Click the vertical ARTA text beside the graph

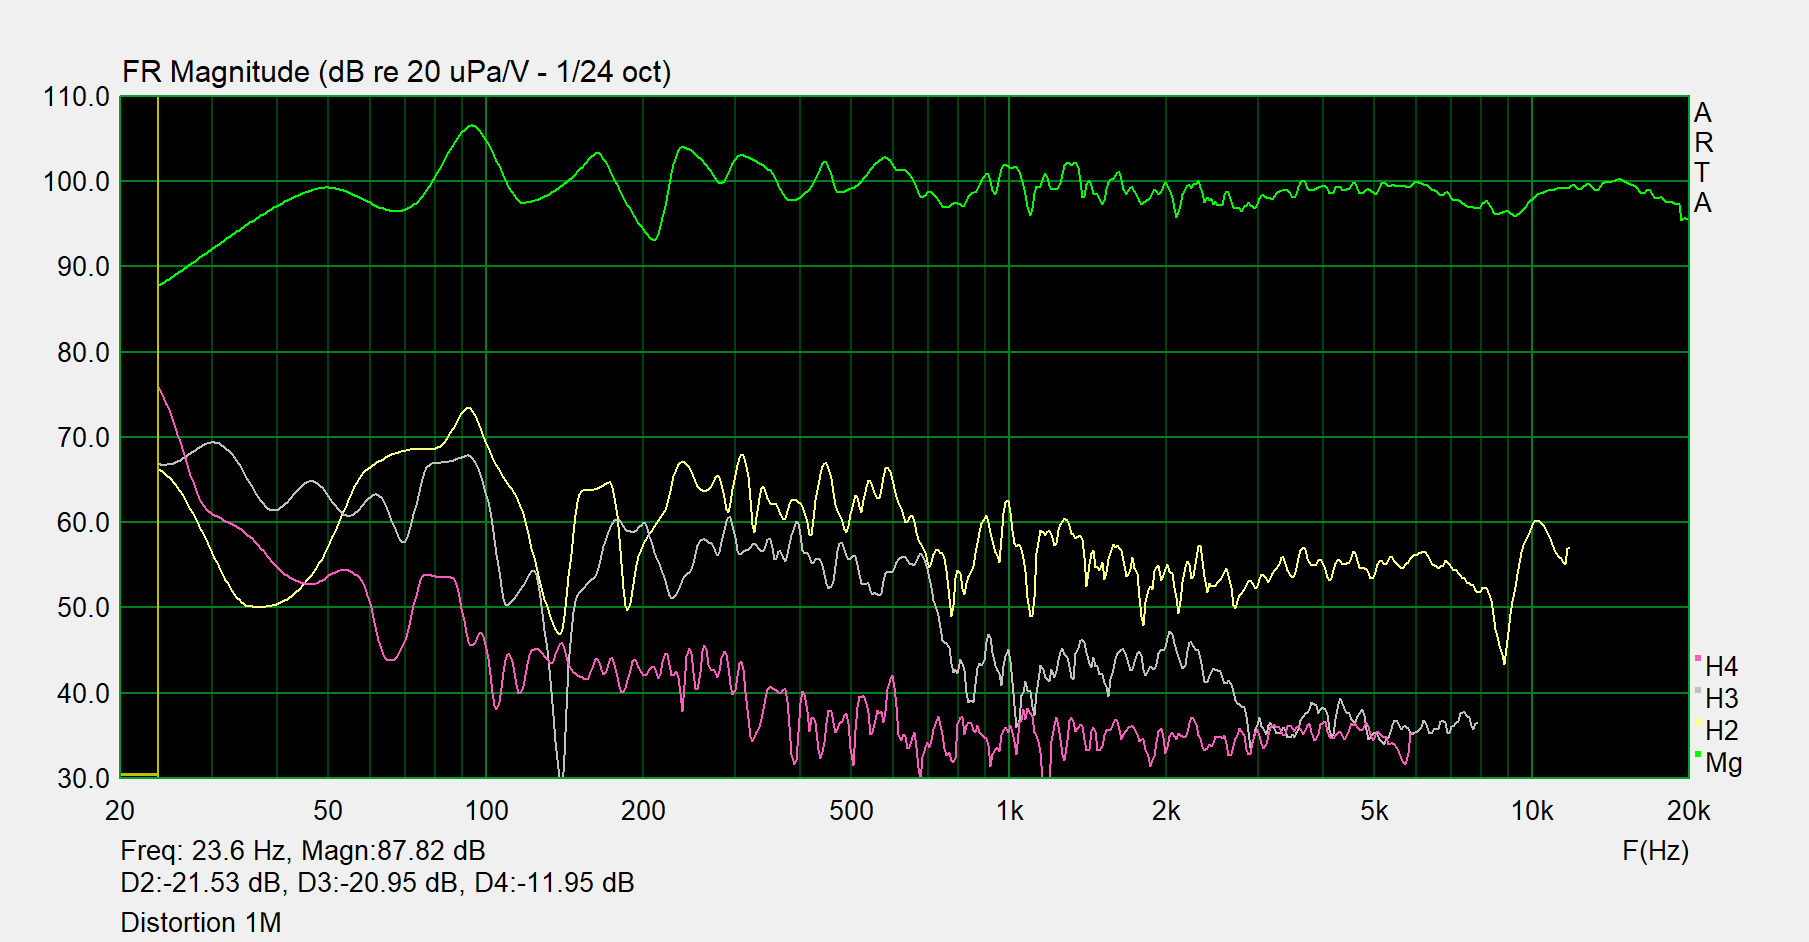point(1703,158)
